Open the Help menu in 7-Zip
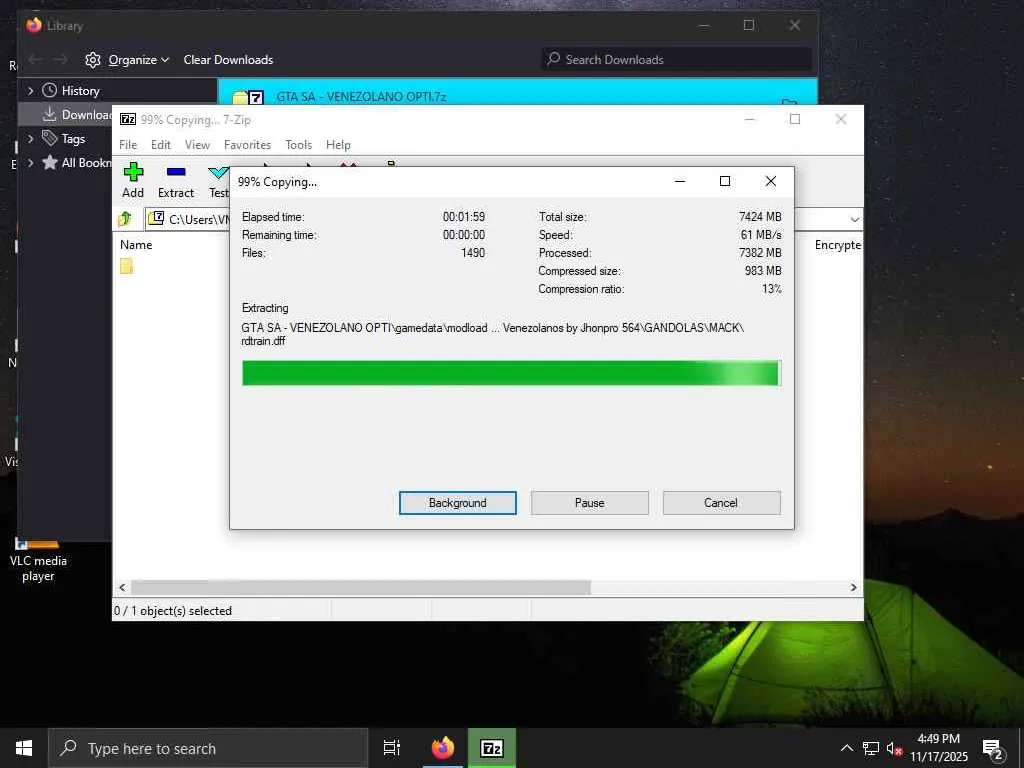The width and height of the screenshot is (1024, 768). pyautogui.click(x=338, y=144)
